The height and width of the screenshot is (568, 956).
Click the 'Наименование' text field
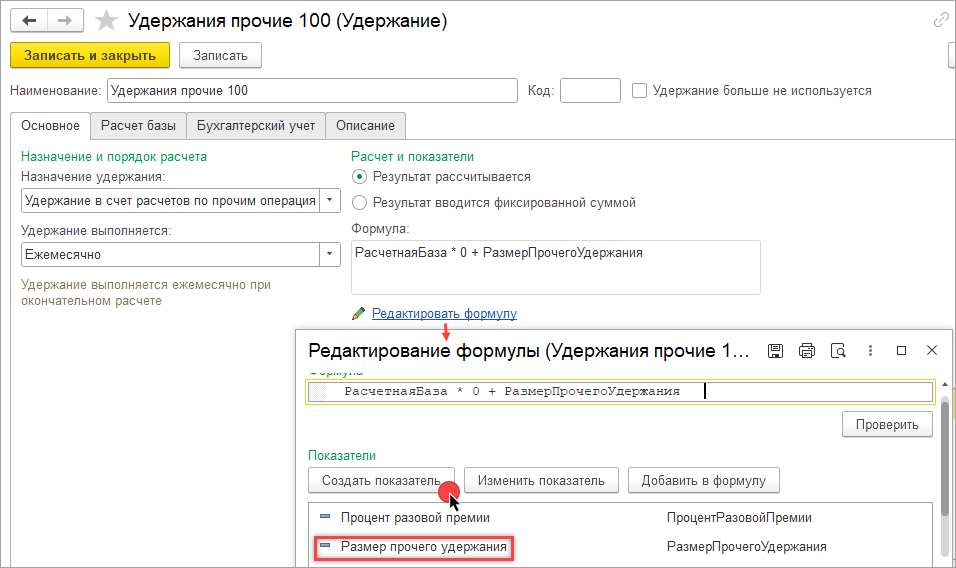coord(312,90)
